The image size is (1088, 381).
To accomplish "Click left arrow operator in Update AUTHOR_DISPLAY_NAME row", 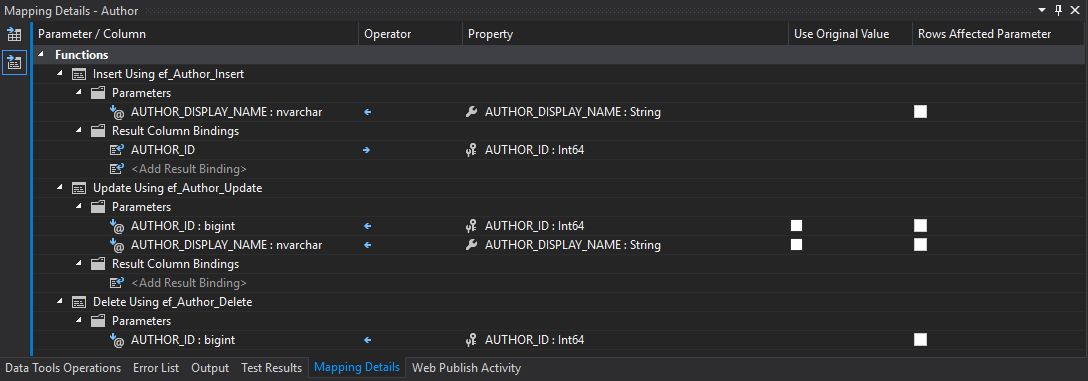I will 367,245.
